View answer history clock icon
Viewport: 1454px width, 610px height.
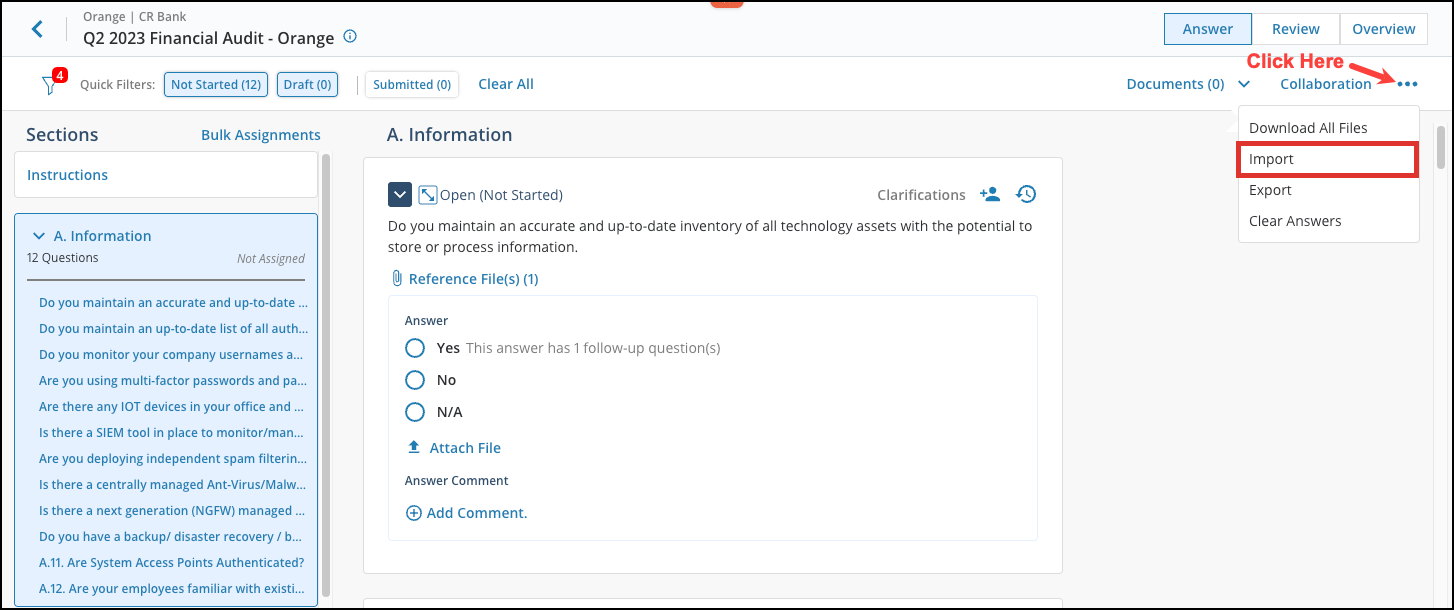[1026, 194]
